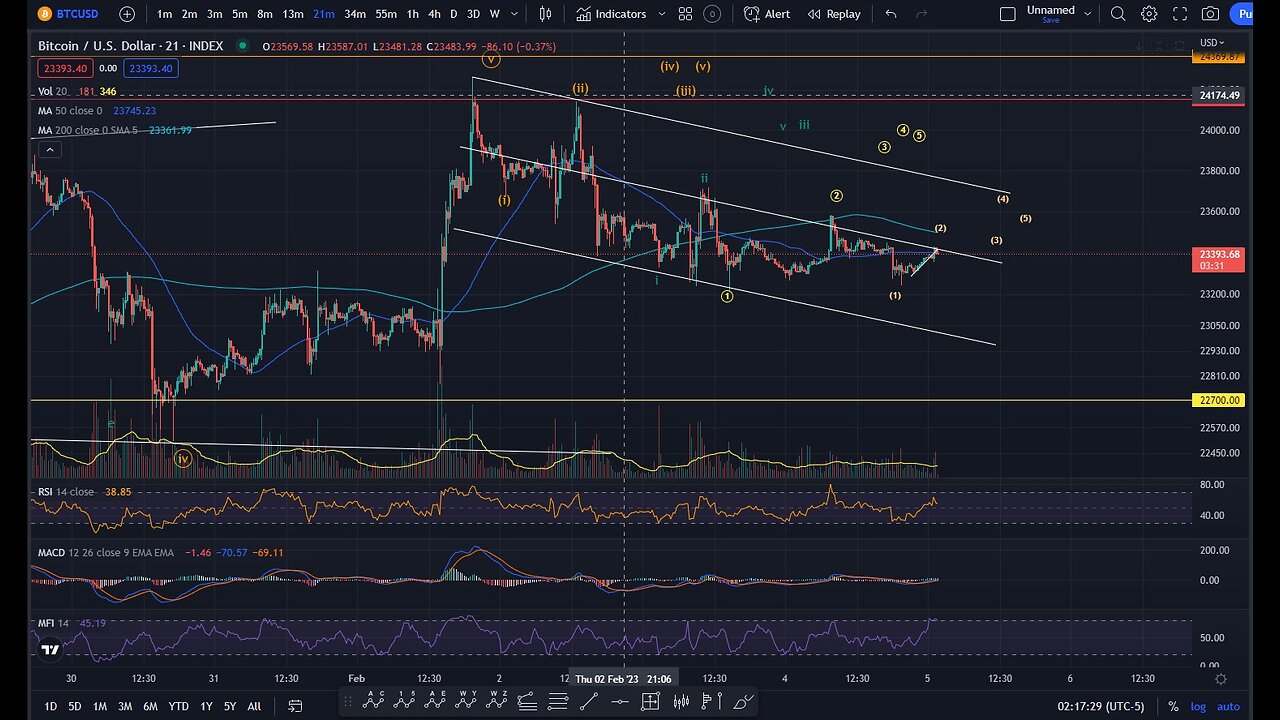Viewport: 1280px width, 720px height.
Task: Switch to the 13m interval
Action: (x=293, y=14)
